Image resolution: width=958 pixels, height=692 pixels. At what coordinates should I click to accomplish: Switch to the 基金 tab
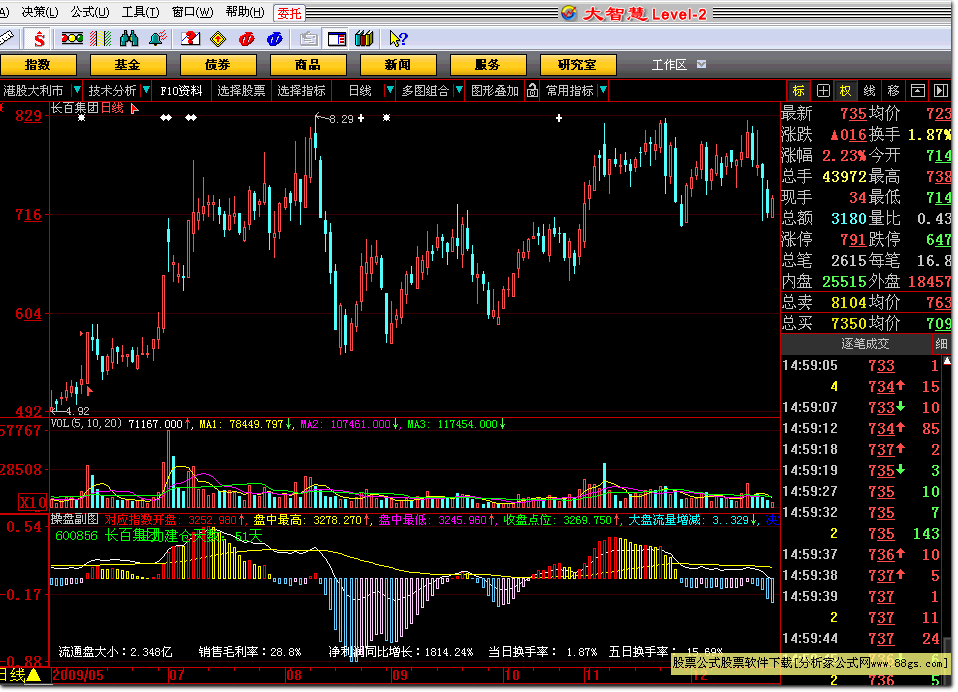[128, 65]
